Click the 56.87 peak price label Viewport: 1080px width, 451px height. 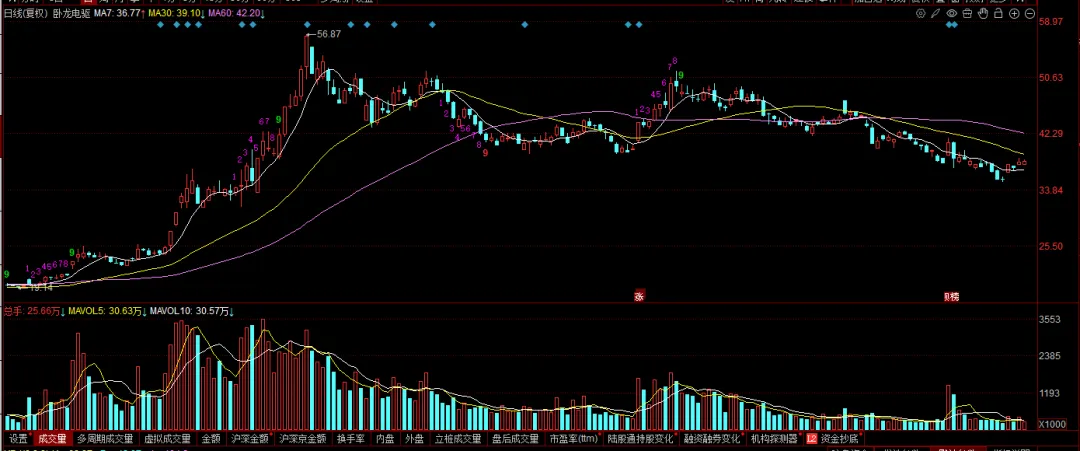click(x=329, y=34)
